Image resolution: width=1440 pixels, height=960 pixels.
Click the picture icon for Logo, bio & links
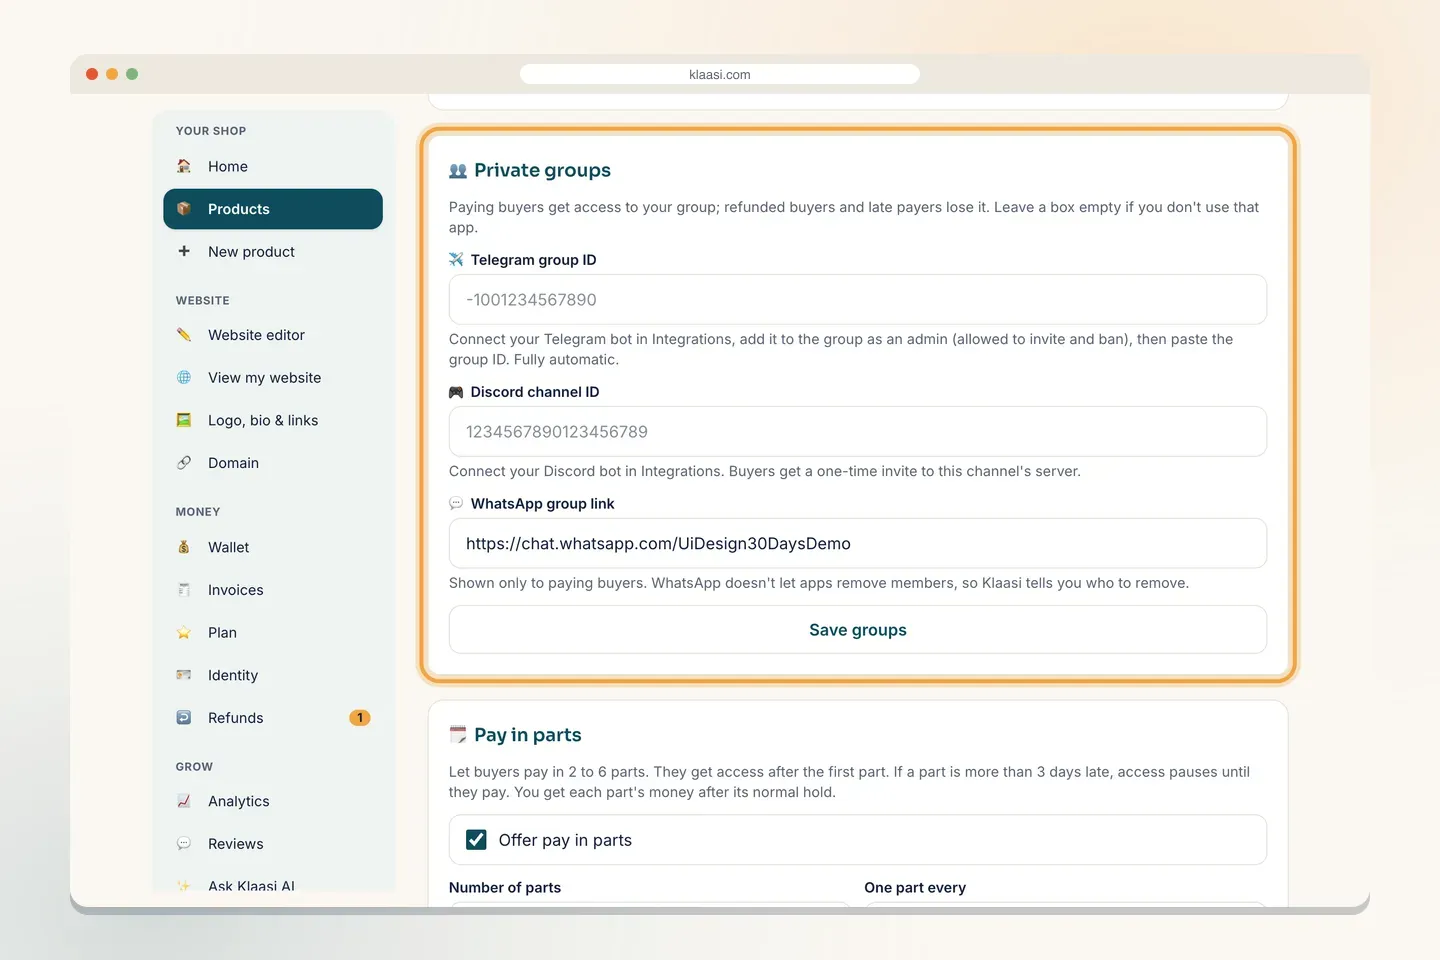click(184, 420)
